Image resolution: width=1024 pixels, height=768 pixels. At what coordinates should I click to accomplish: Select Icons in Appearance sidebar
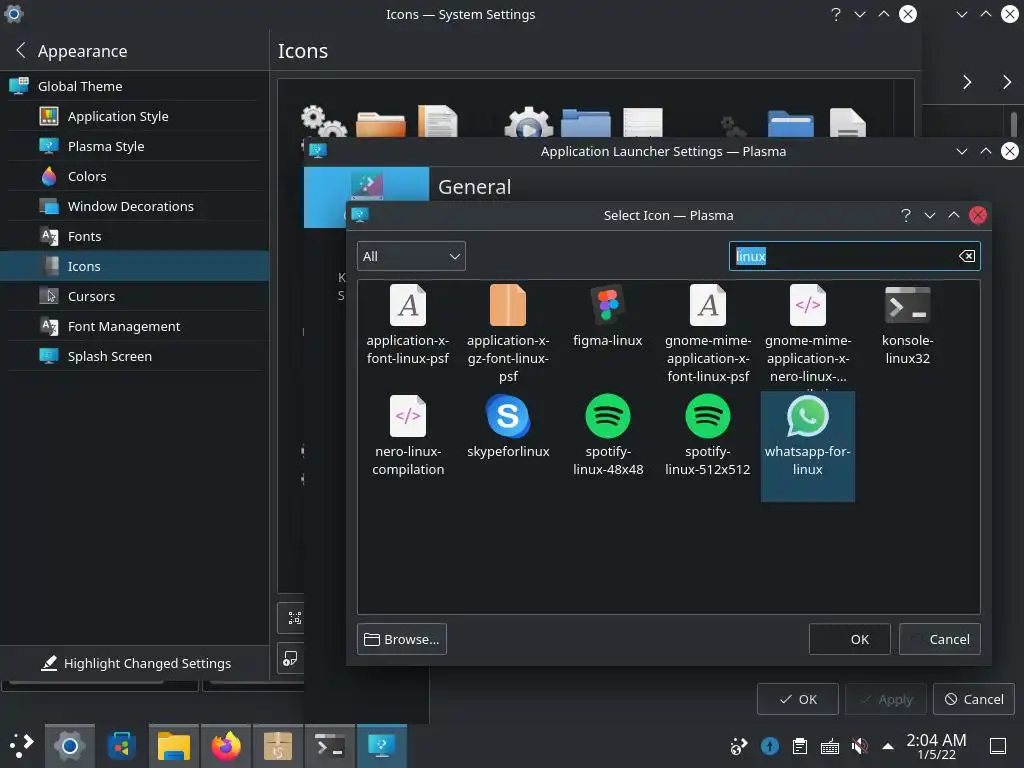[135, 266]
